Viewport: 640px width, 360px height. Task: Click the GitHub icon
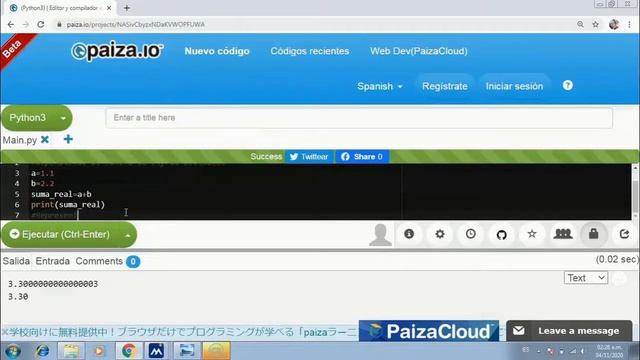click(501, 234)
